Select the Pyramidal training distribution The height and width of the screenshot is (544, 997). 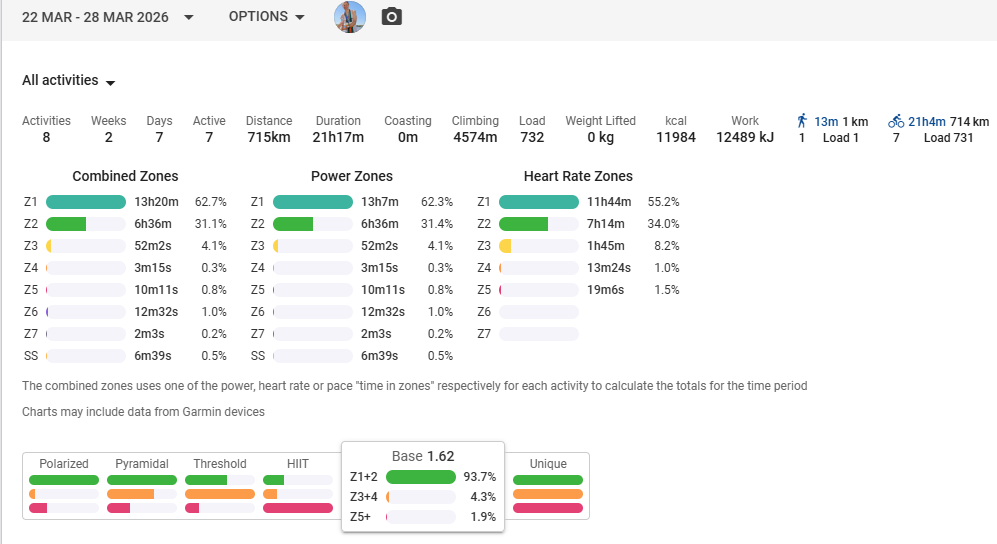tap(142, 464)
